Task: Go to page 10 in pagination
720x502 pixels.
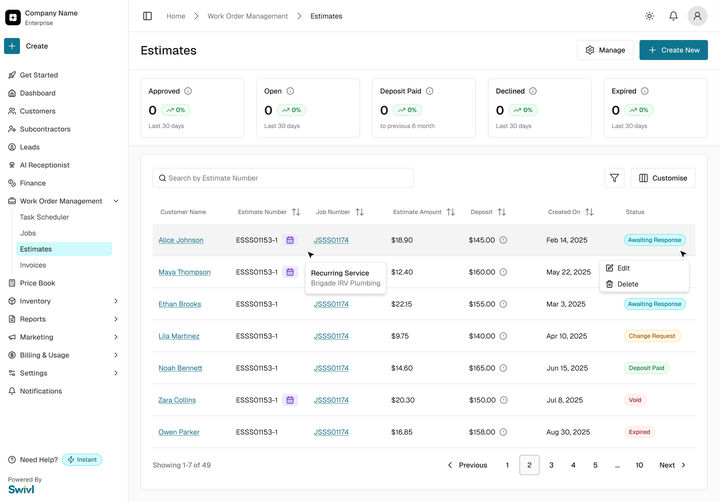Action: [x=639, y=465]
